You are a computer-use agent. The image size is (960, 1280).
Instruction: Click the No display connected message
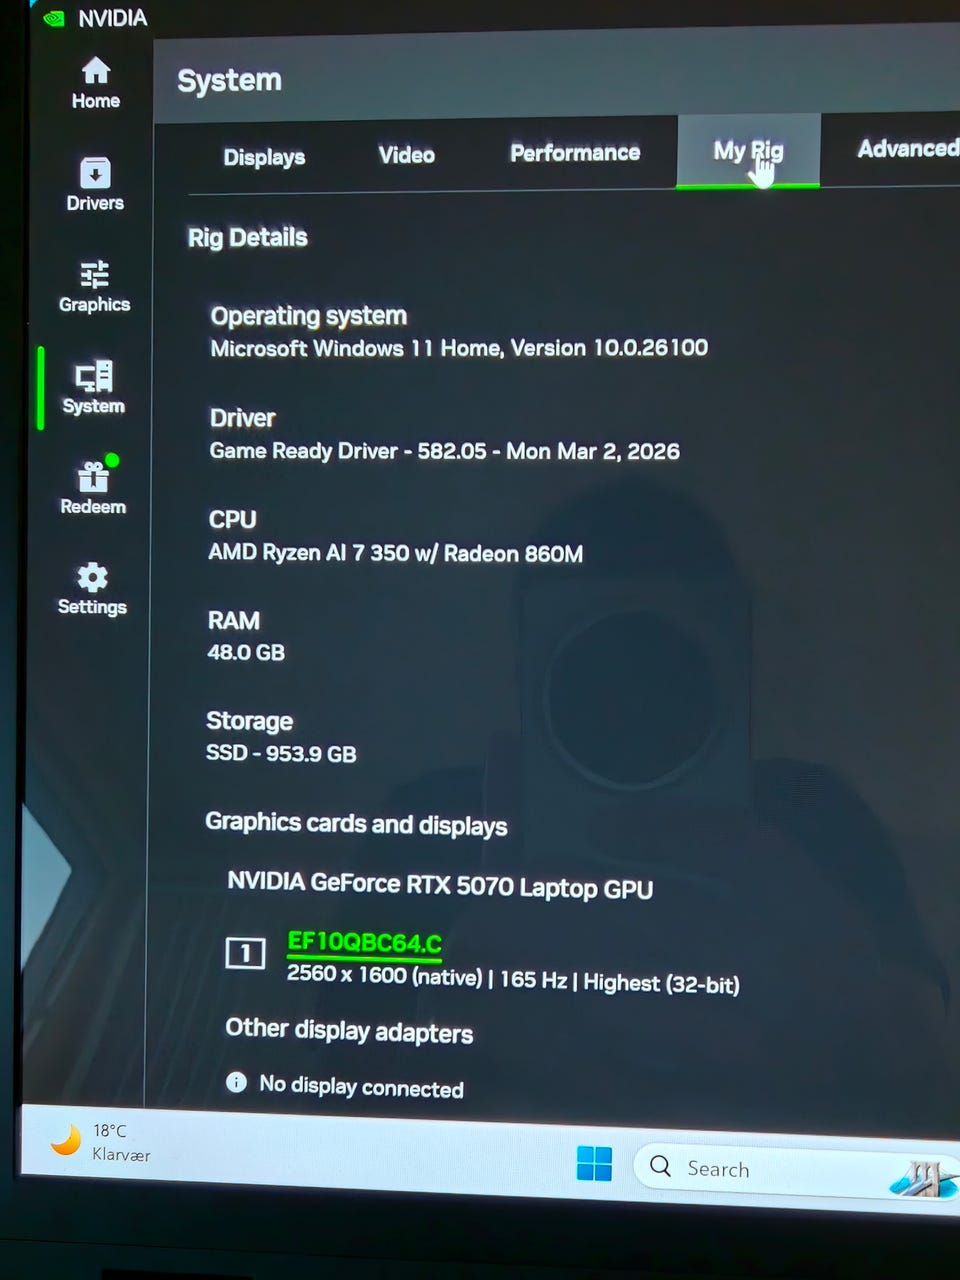point(361,1087)
